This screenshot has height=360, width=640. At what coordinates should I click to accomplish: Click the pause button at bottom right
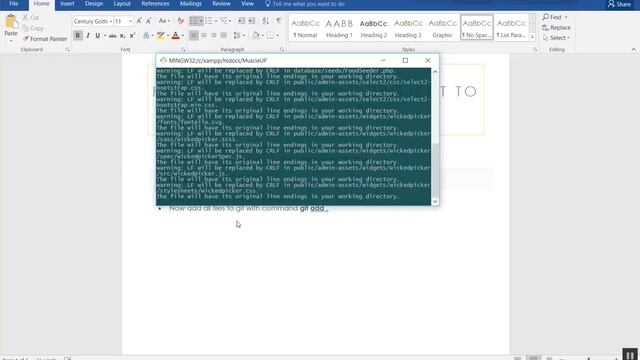pyautogui.click(x=630, y=355)
